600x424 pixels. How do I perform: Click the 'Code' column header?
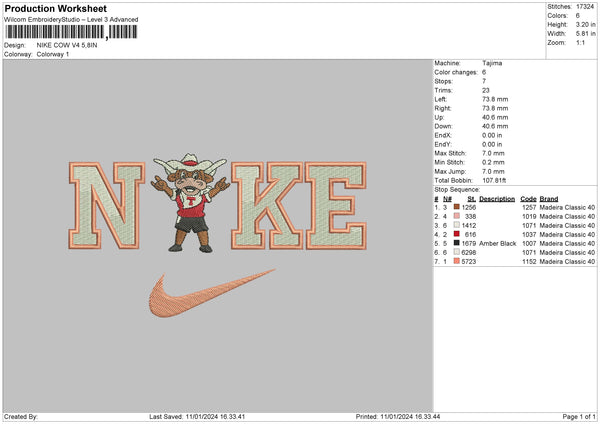[528, 199]
